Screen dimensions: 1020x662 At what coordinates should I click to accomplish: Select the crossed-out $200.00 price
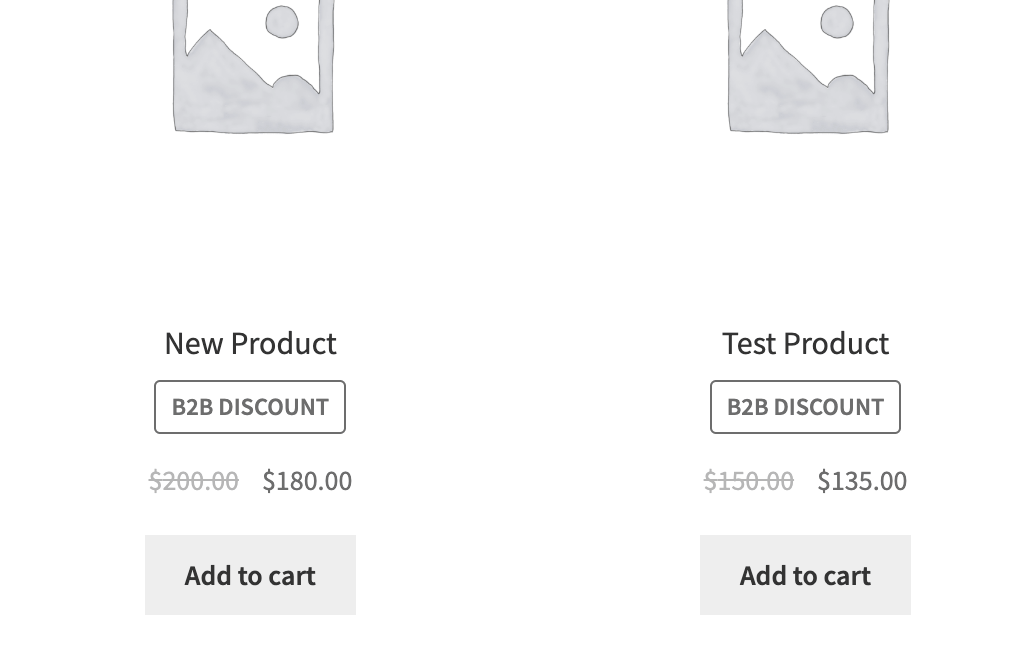[x=194, y=481]
